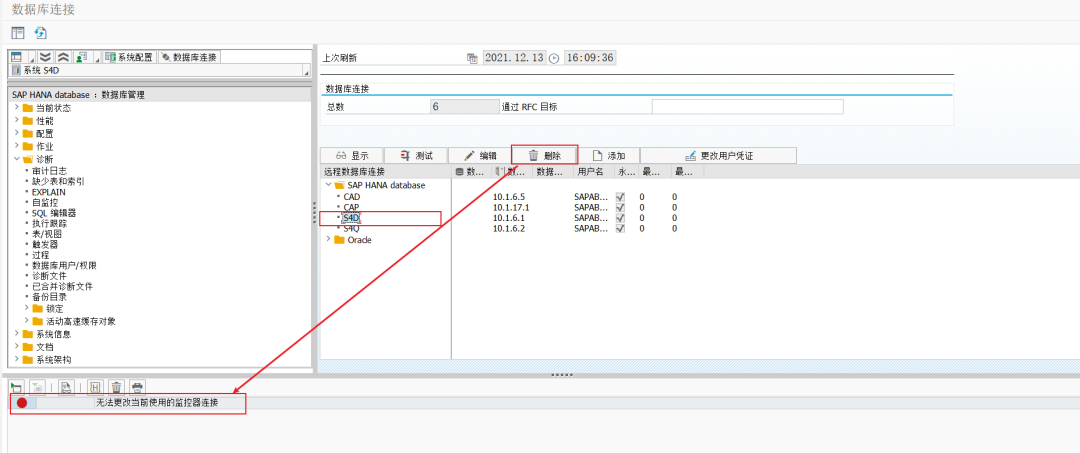Open 缺少表和索引 tree item
The width and height of the screenshot is (1080, 453).
click(x=59, y=181)
